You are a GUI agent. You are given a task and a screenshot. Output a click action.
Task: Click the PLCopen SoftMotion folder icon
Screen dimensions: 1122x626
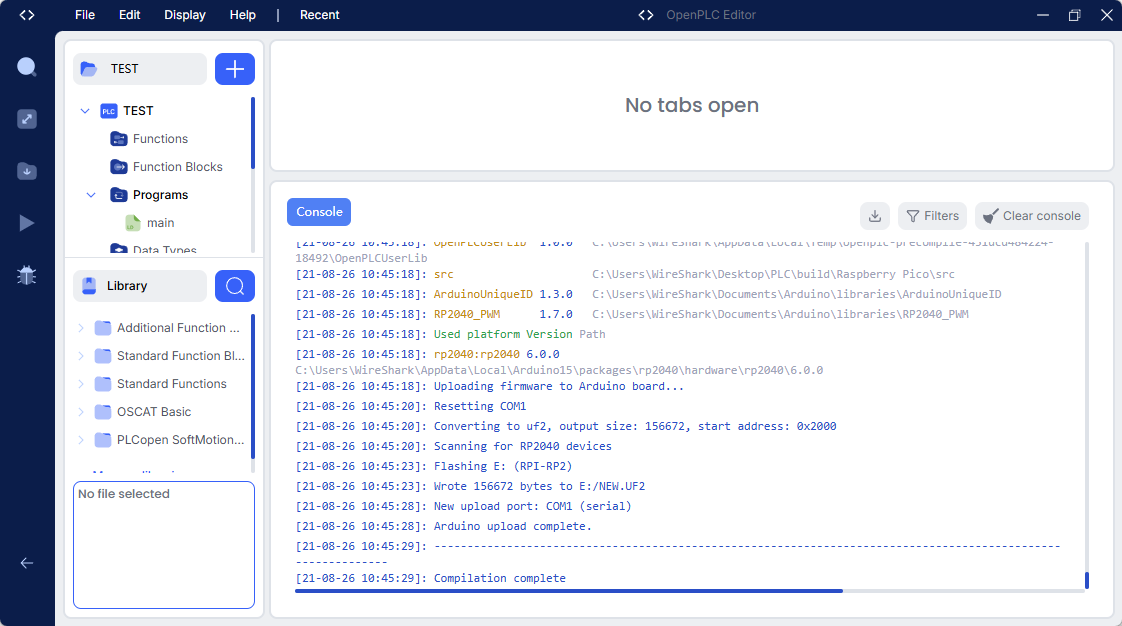(103, 440)
